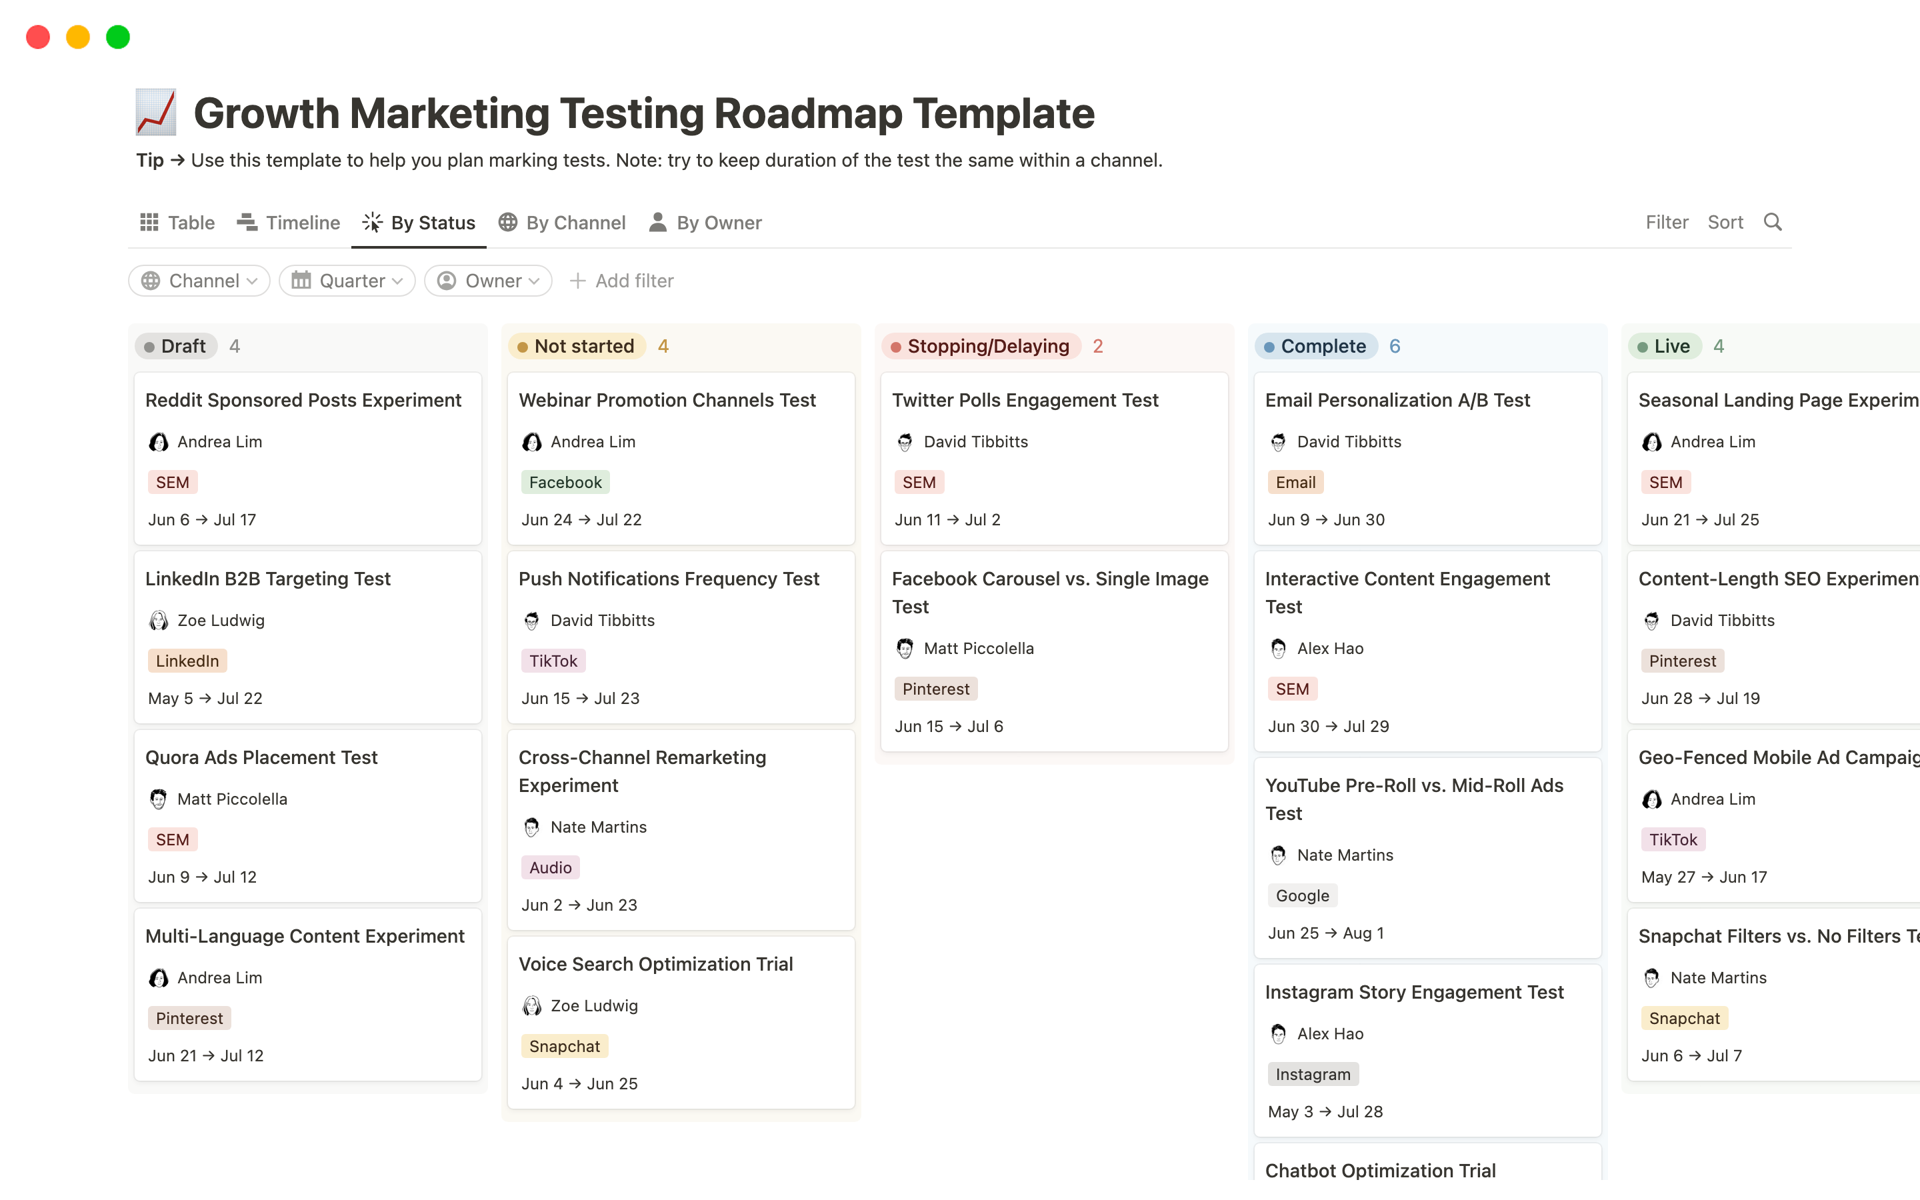Click the Timeline view icon

pos(247,222)
